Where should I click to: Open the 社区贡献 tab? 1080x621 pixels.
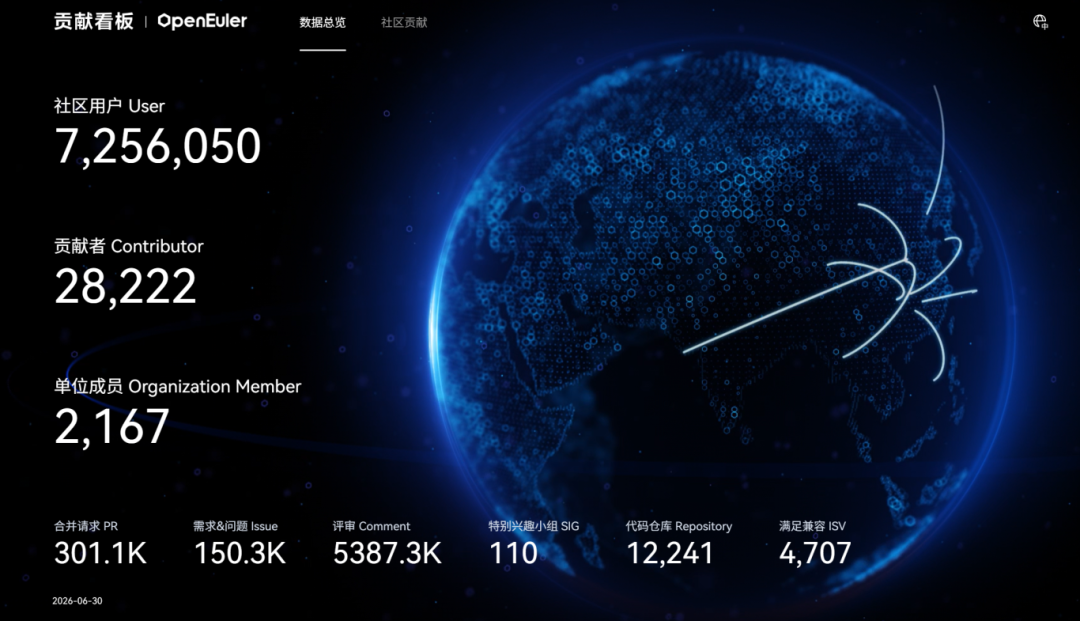point(404,23)
